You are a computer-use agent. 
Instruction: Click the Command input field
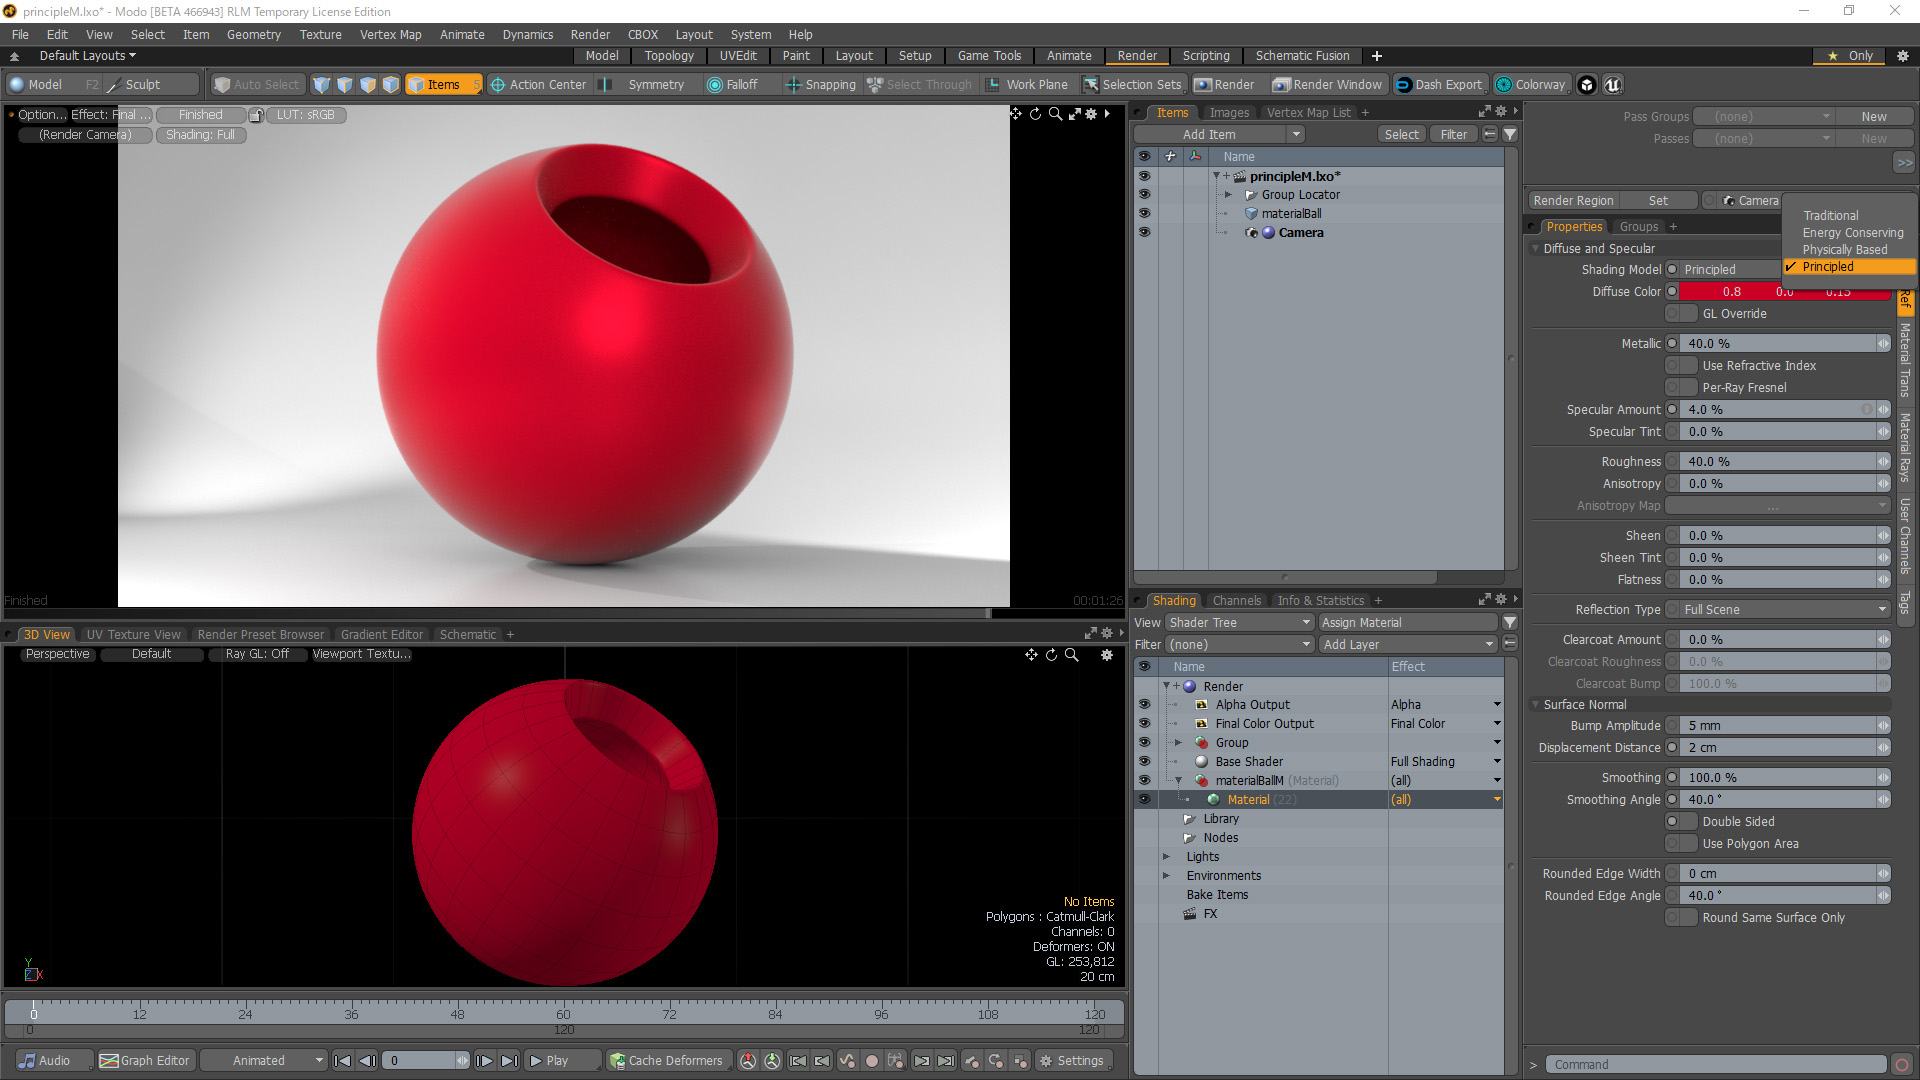tap(1714, 1064)
